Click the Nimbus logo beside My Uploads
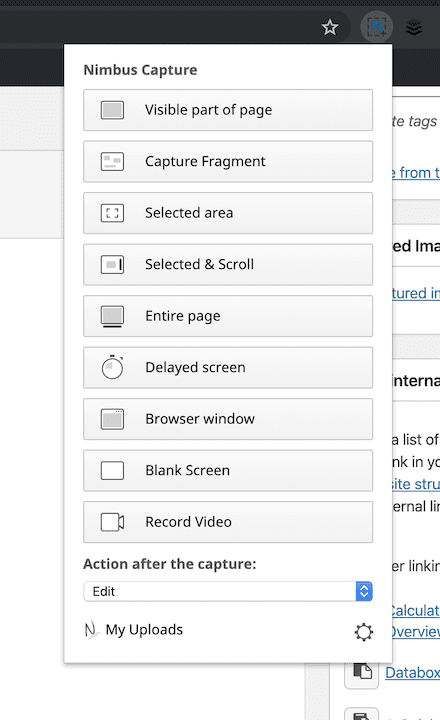Image resolution: width=440 pixels, height=720 pixels. [92, 630]
